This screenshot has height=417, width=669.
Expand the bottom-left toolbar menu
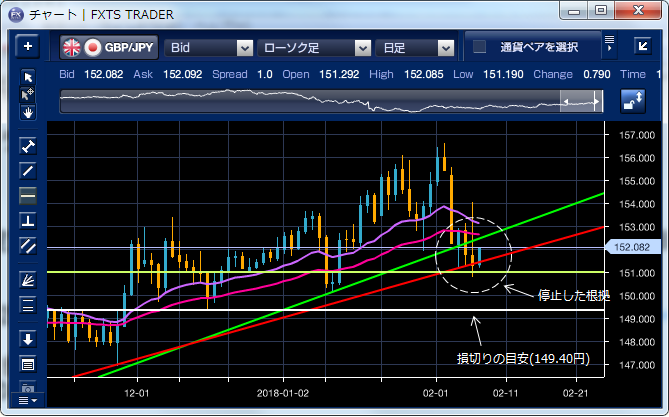pyautogui.click(x=28, y=400)
